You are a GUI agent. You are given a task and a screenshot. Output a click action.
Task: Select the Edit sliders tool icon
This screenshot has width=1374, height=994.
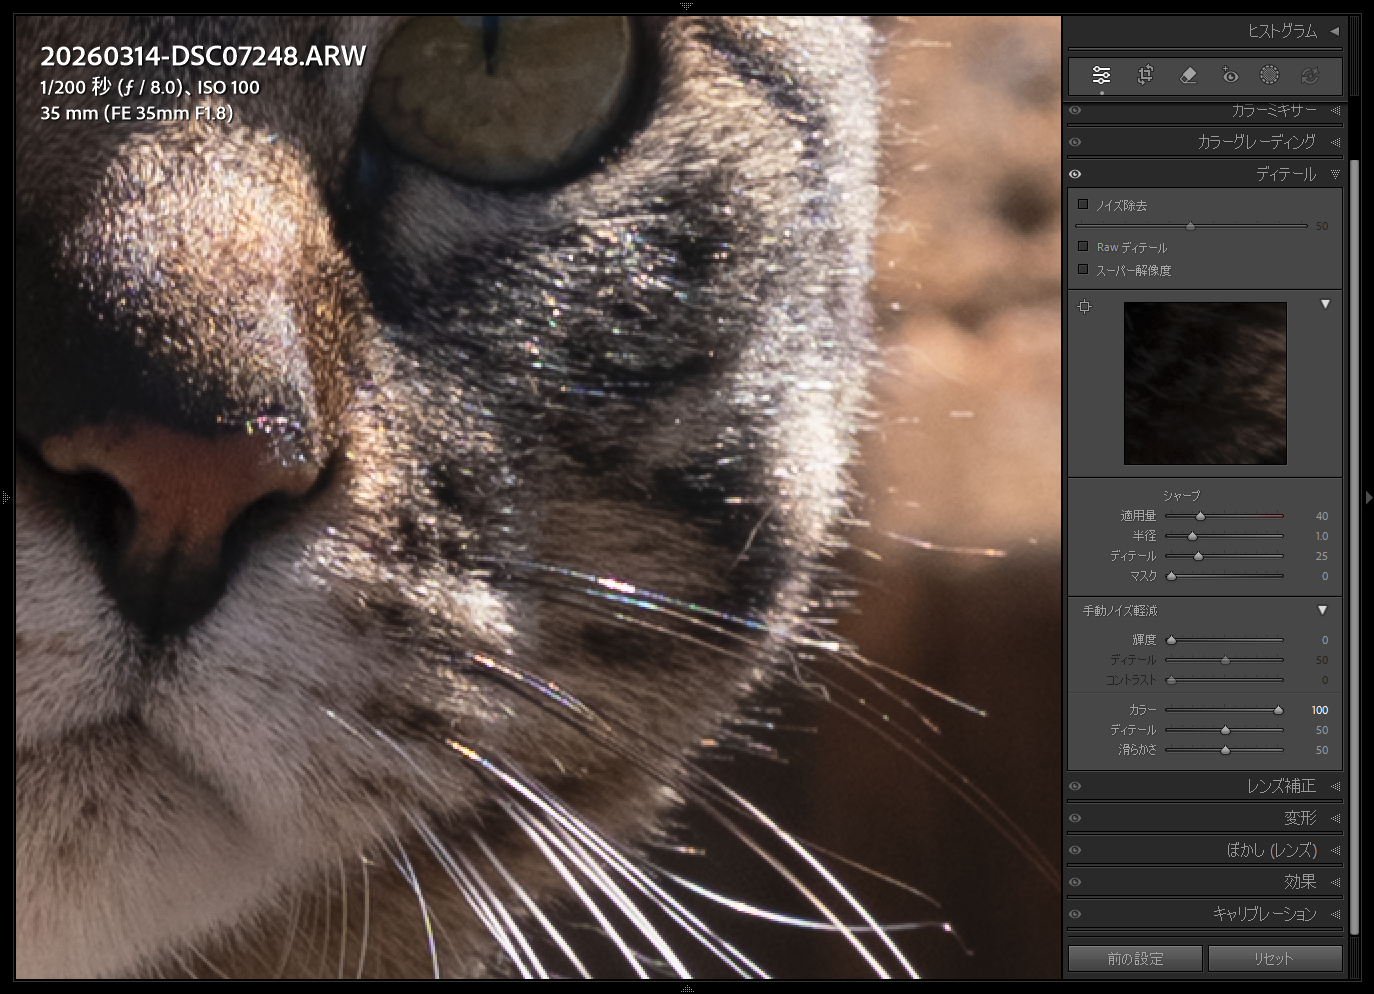[1101, 75]
